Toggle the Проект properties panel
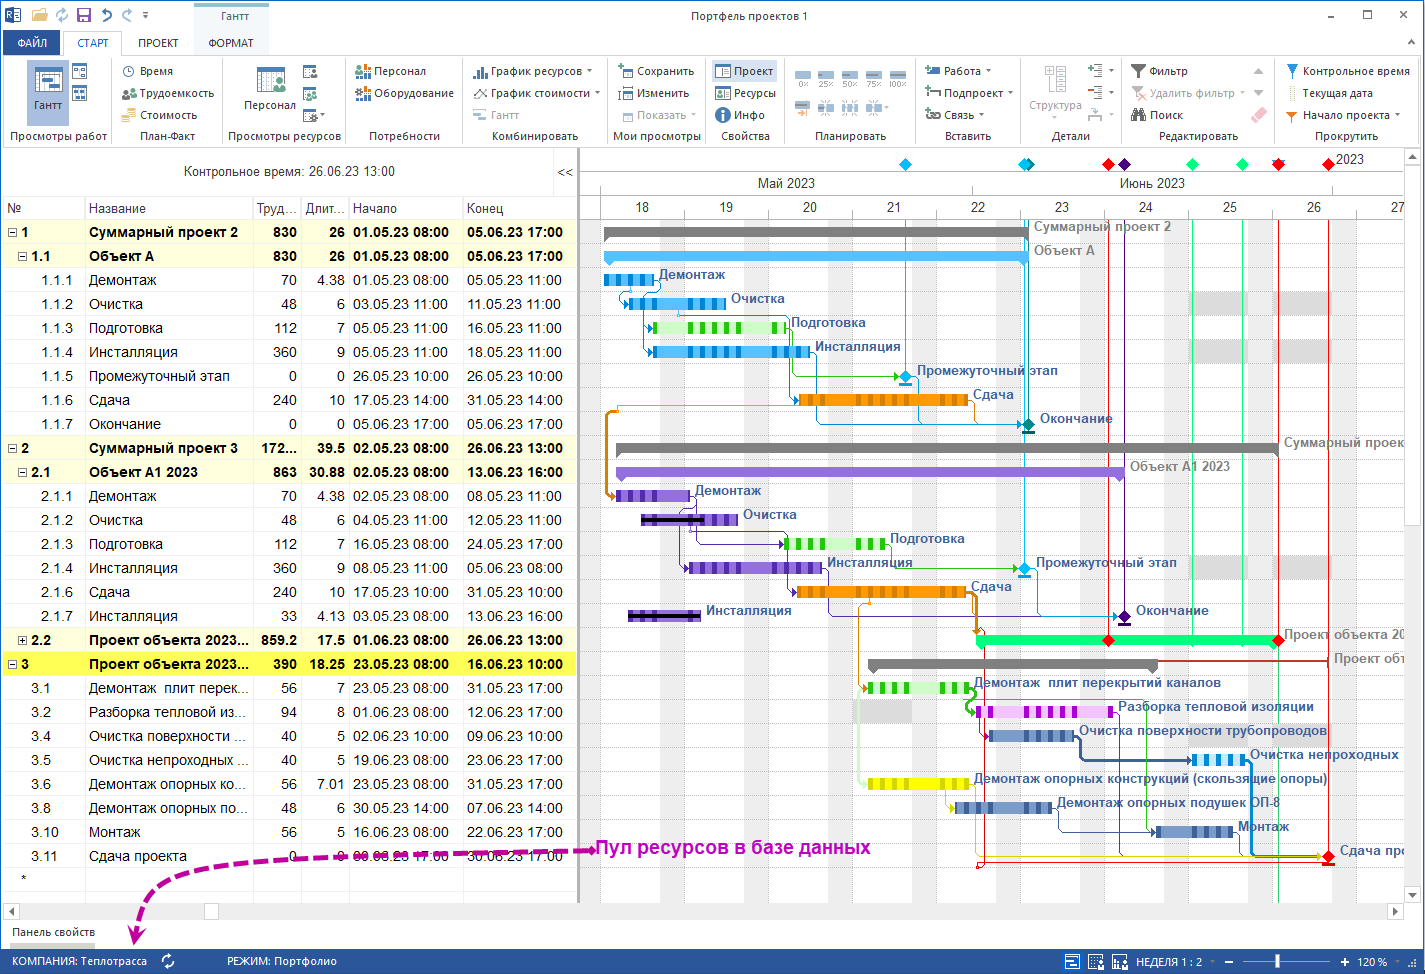This screenshot has height=974, width=1425. pyautogui.click(x=745, y=71)
